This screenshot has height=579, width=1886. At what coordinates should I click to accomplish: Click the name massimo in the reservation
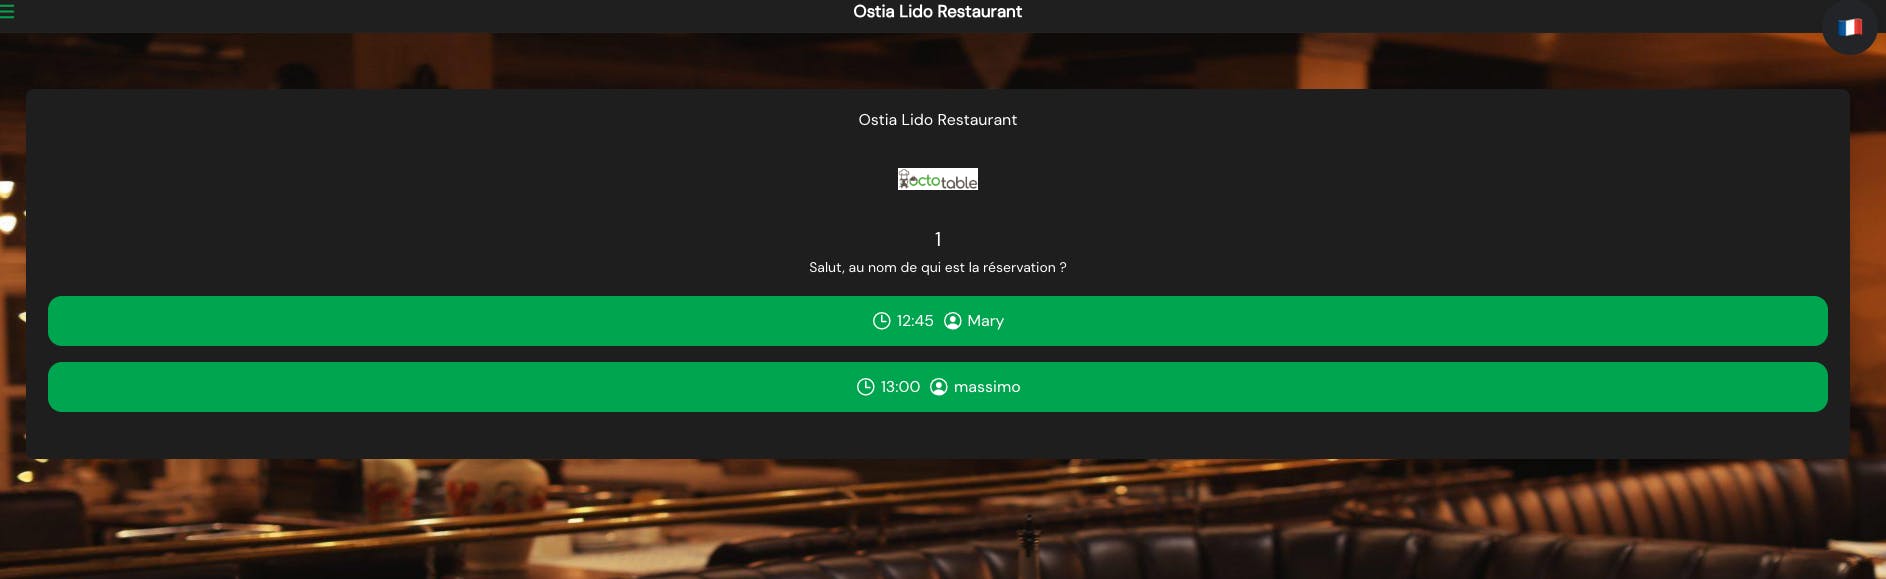click(x=987, y=387)
